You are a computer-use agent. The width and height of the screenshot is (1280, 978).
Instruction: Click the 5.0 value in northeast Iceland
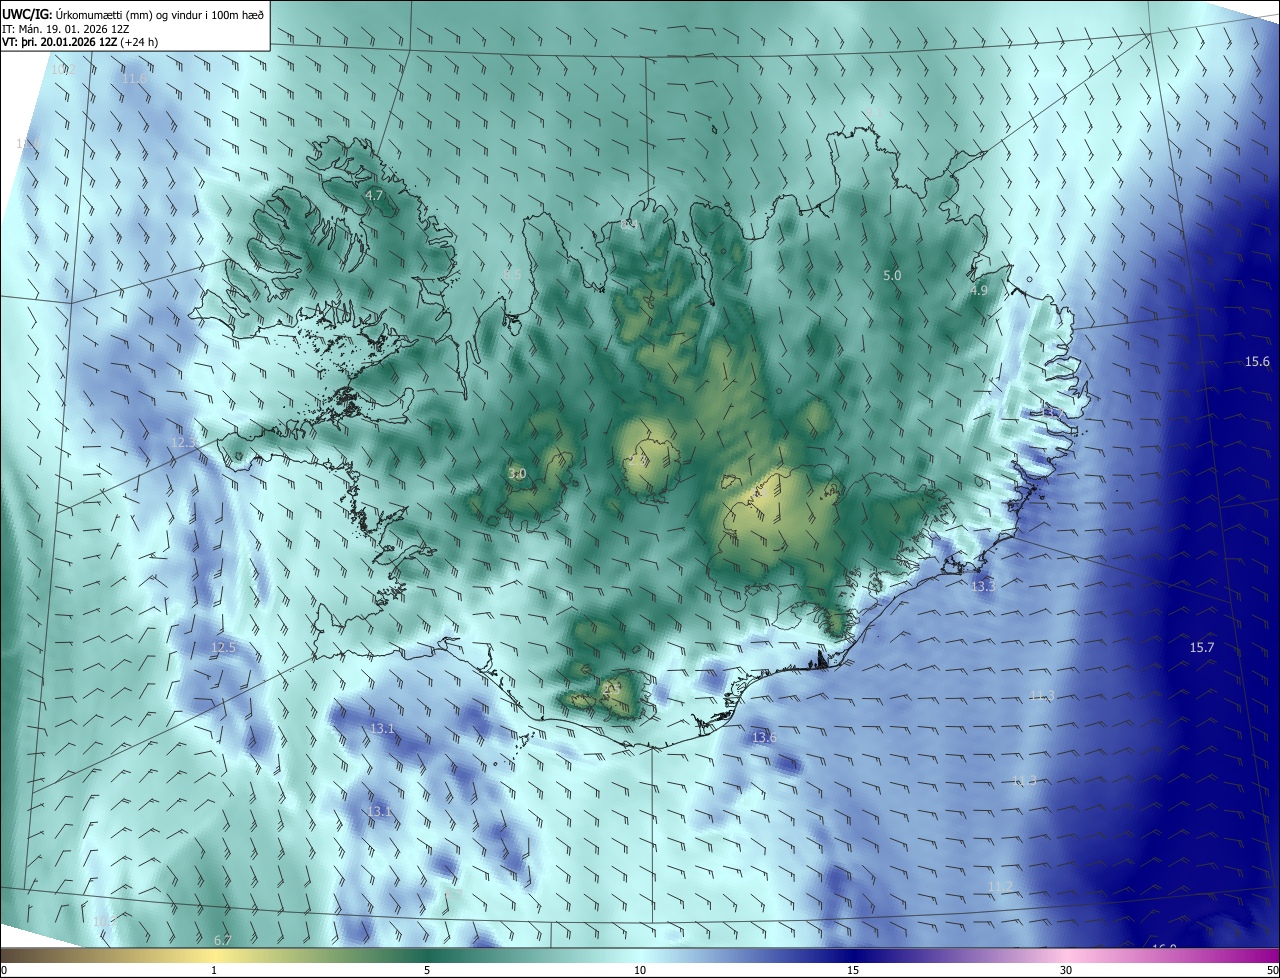pos(892,275)
